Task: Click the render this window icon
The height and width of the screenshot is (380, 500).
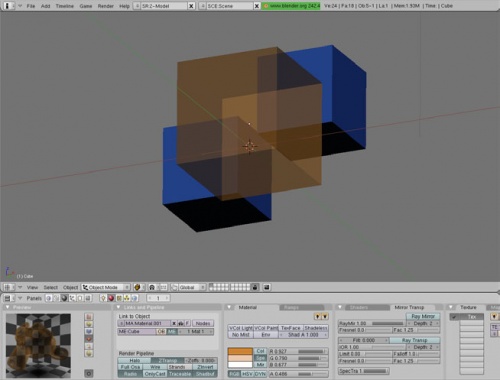Action: pos(267,287)
